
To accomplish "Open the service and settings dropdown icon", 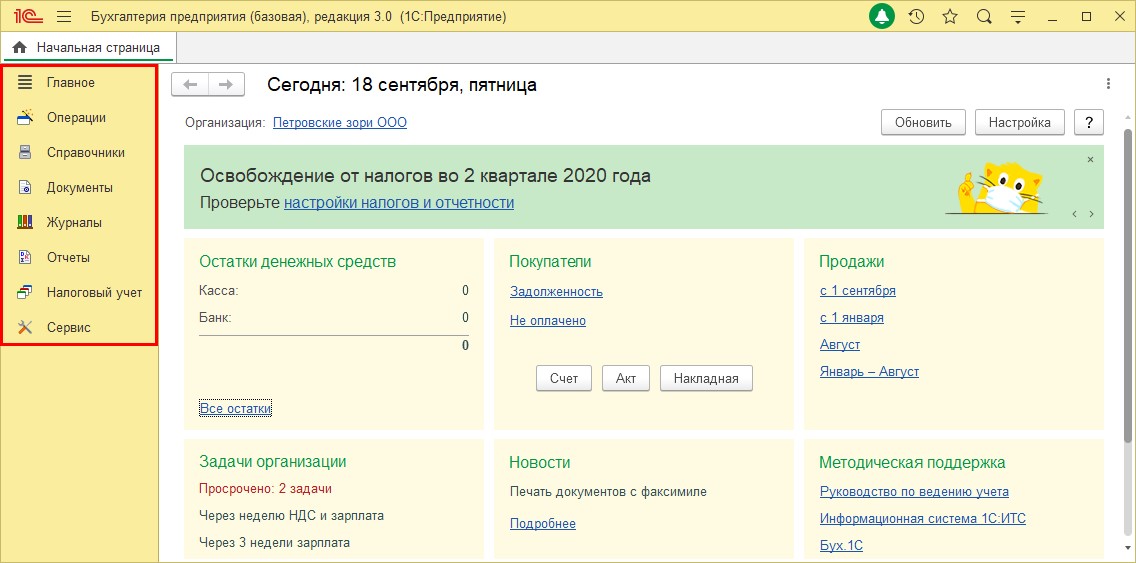I will (1018, 17).
